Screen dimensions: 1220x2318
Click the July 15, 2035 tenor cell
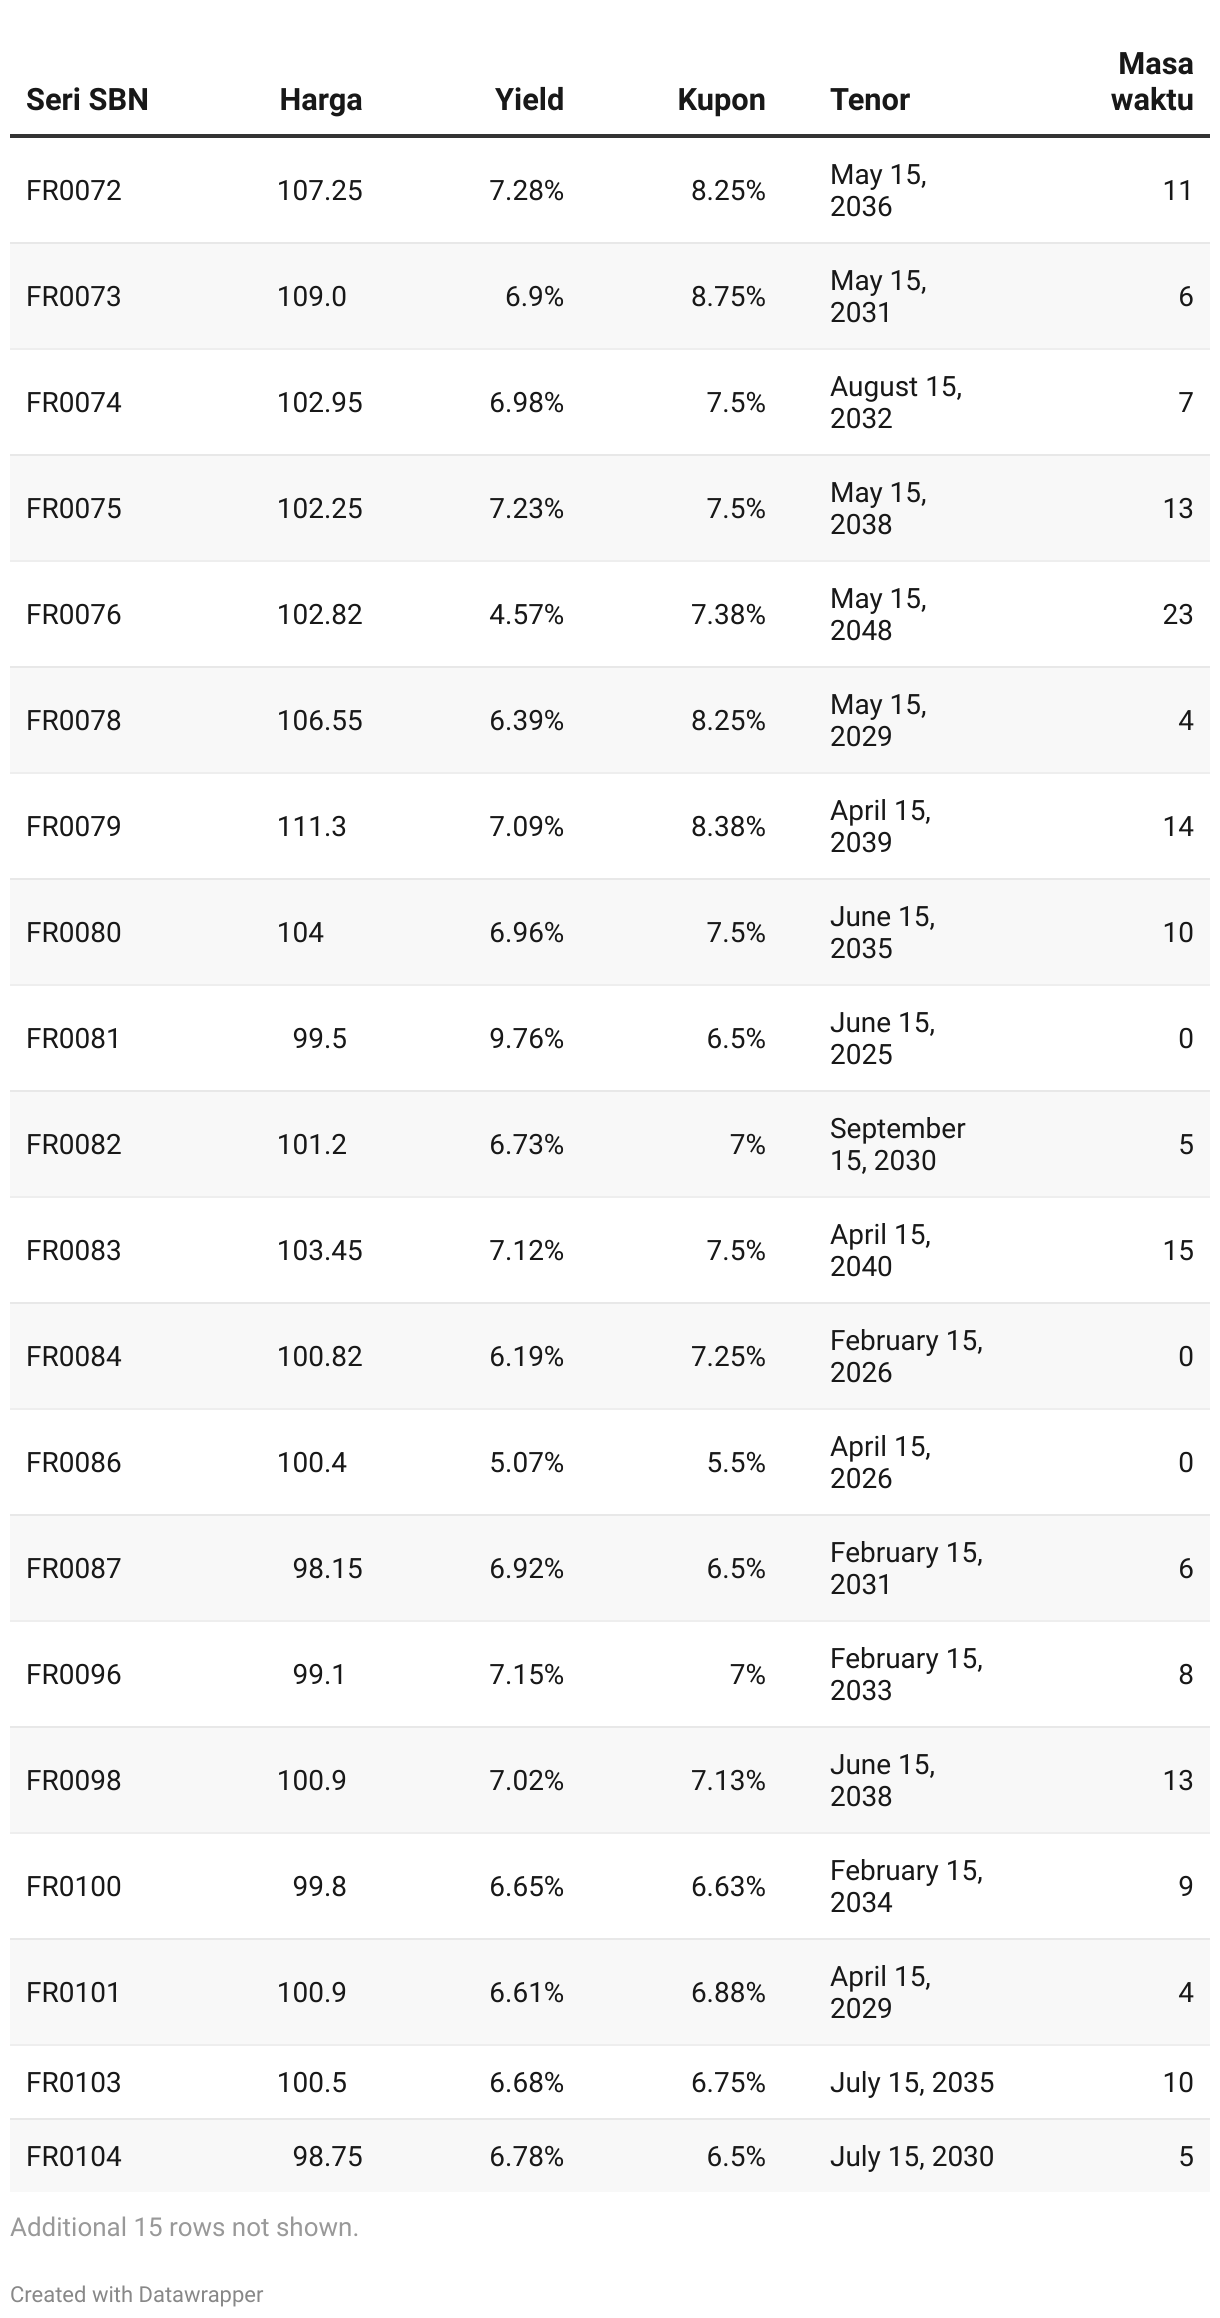click(x=912, y=2082)
